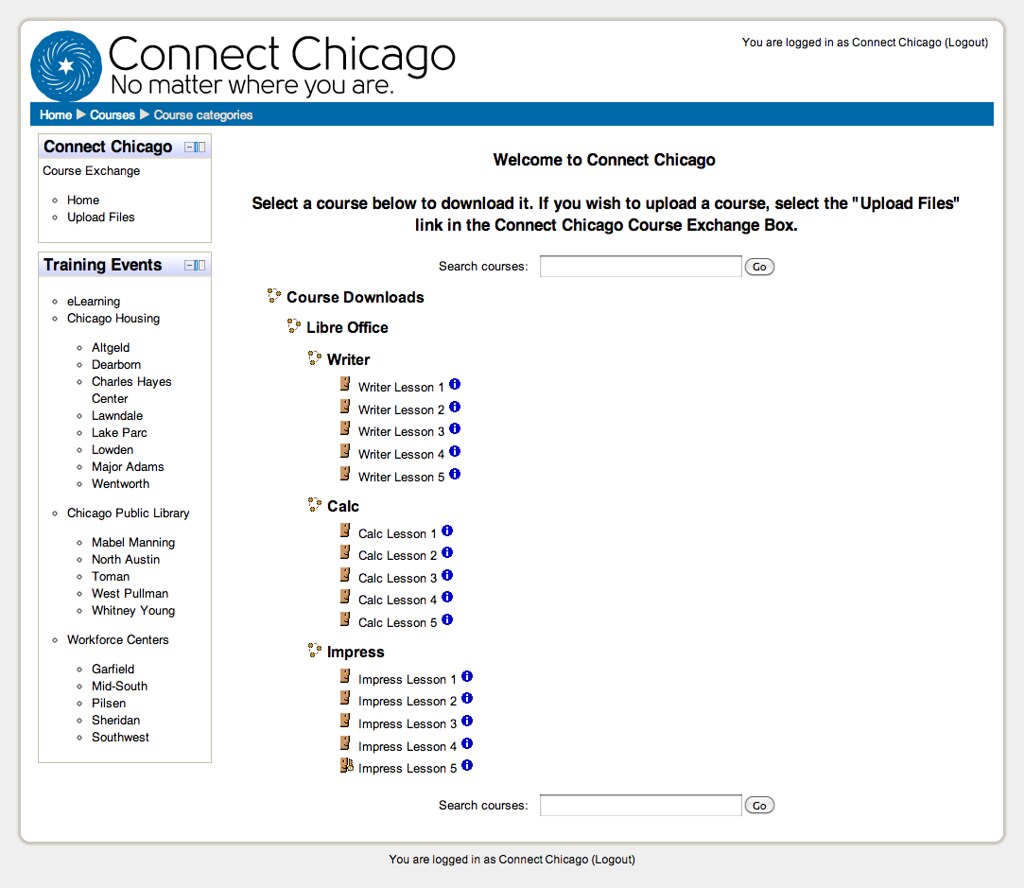Image resolution: width=1024 pixels, height=888 pixels.
Task: Go to Courses in breadcrumb bar
Action: coord(112,115)
